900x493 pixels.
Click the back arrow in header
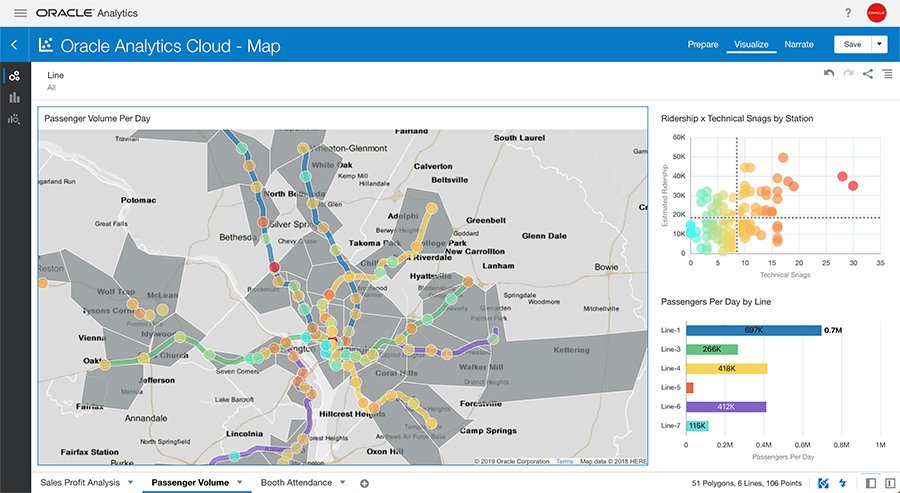click(x=14, y=45)
